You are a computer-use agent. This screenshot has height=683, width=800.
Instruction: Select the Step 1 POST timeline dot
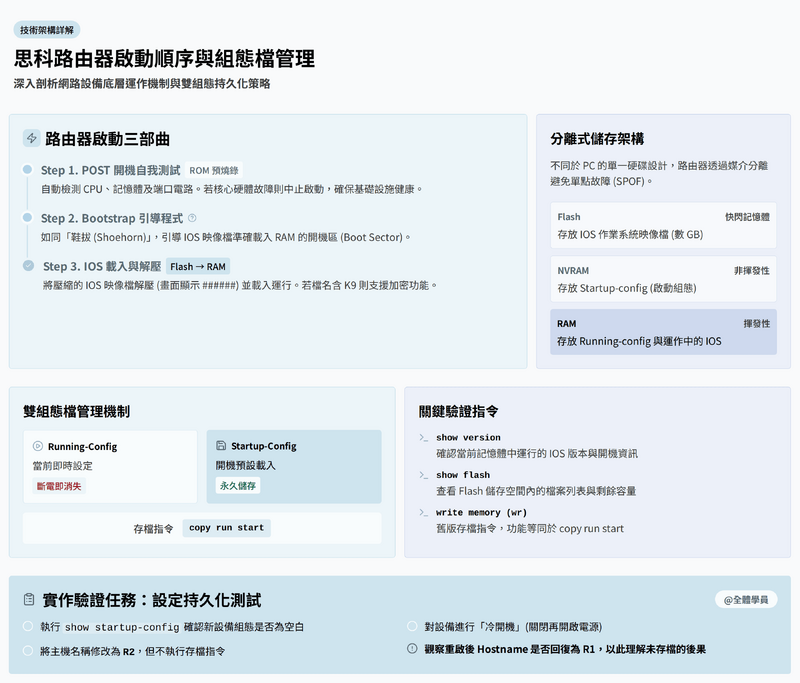pyautogui.click(x=28, y=170)
